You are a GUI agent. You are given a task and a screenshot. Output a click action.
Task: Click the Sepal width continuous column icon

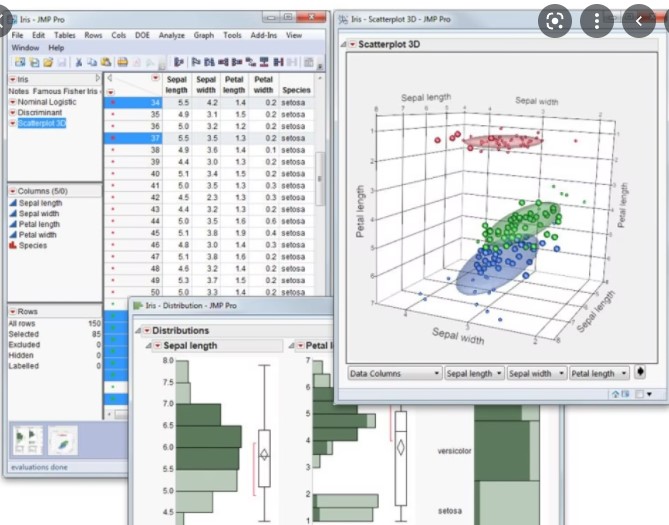tap(13, 213)
